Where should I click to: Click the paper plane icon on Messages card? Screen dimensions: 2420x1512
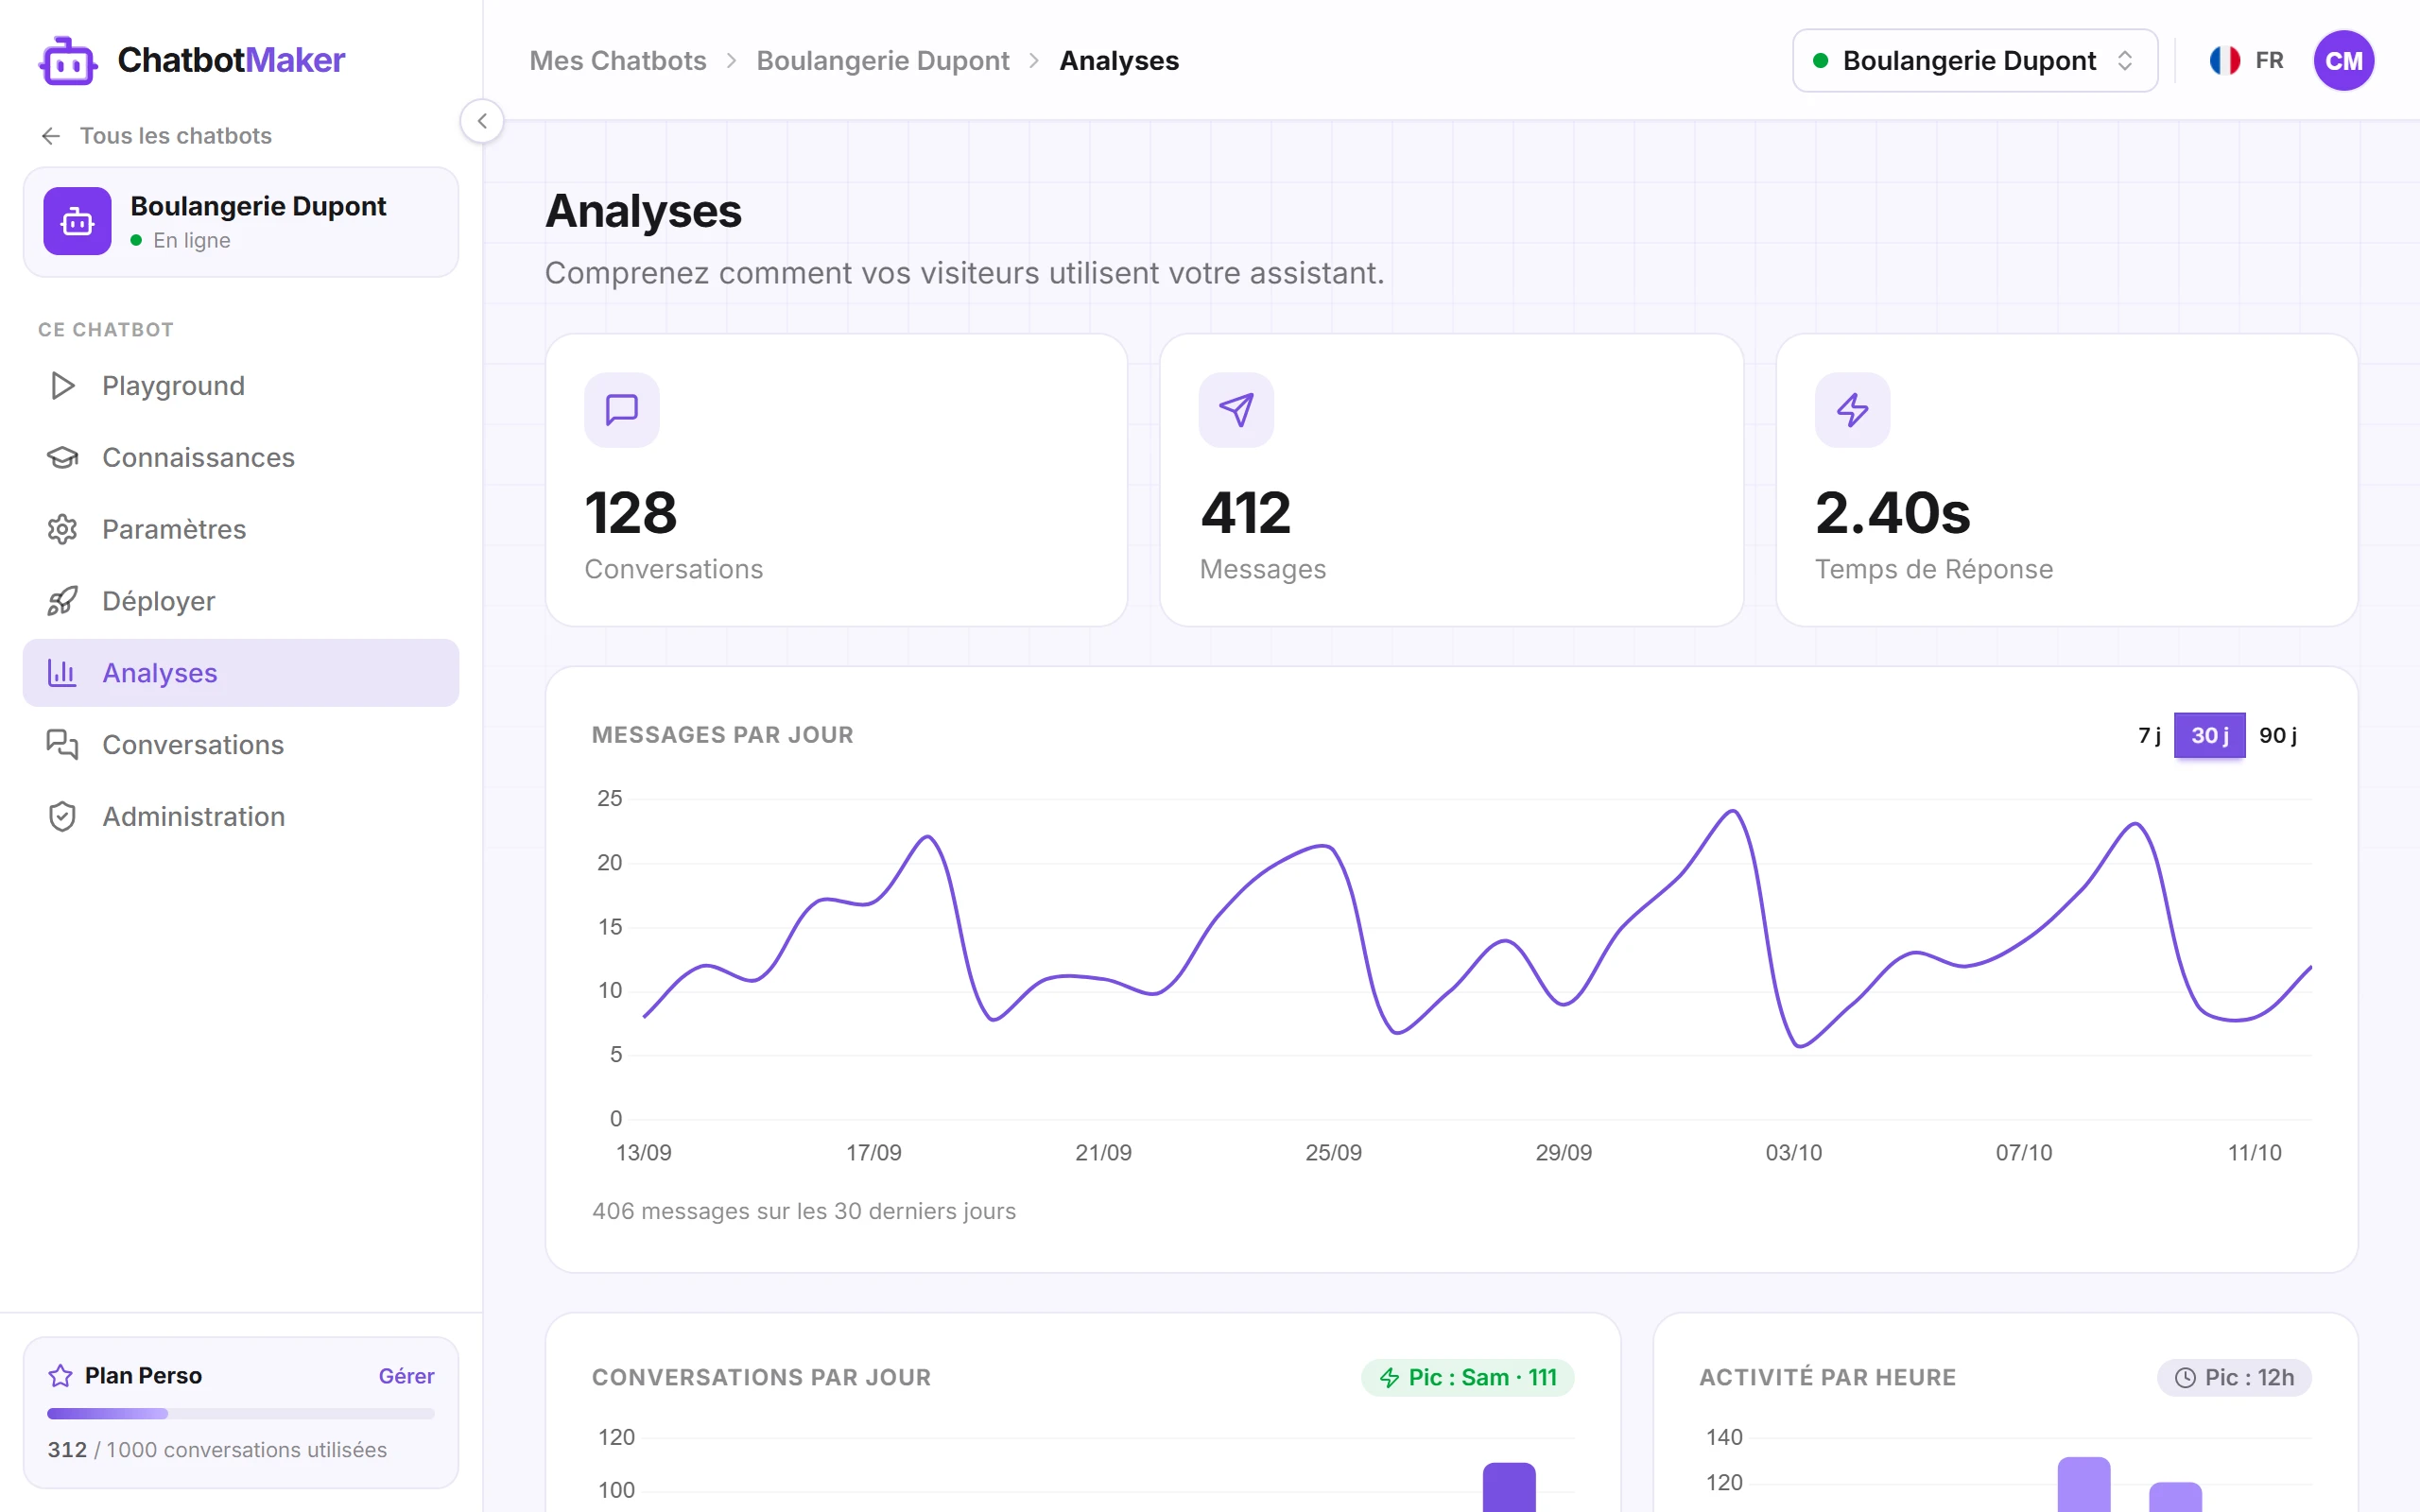1236,410
